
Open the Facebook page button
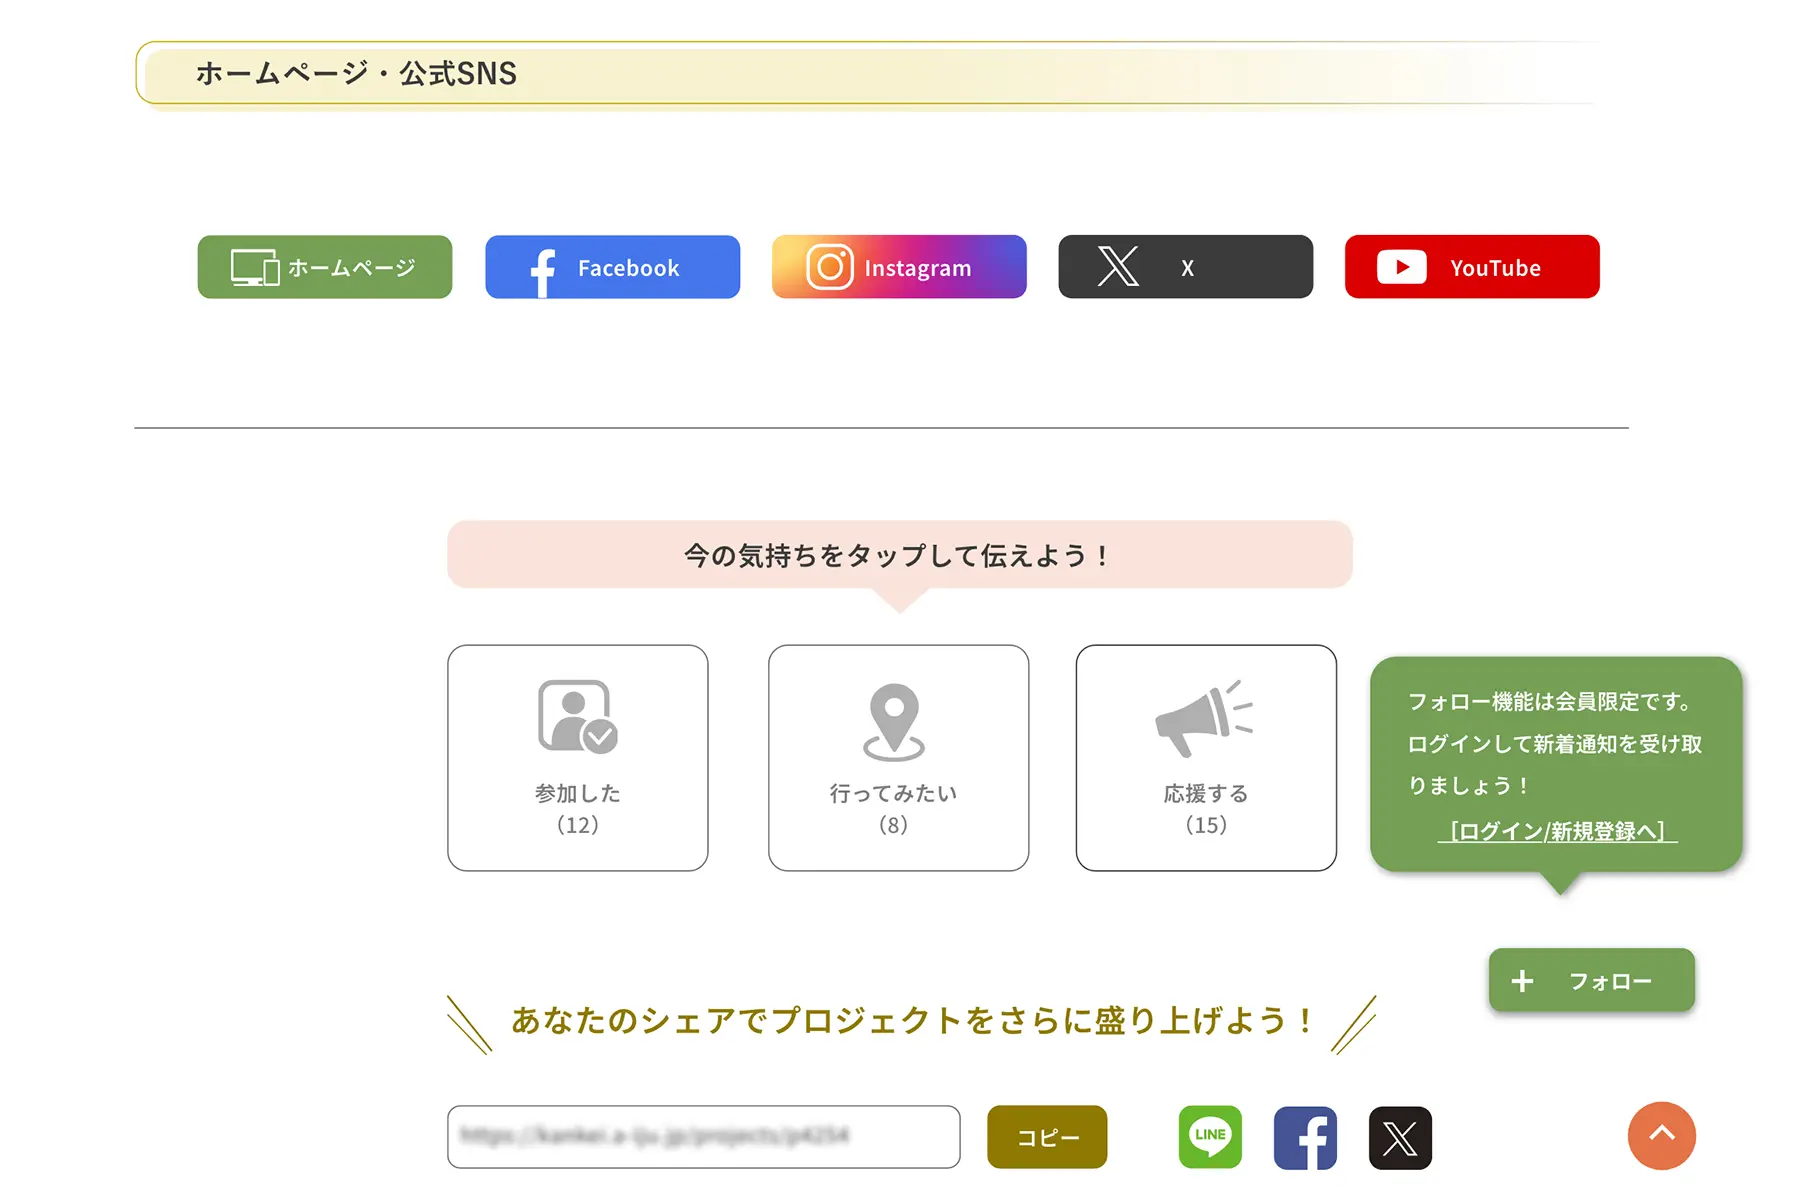pos(612,267)
